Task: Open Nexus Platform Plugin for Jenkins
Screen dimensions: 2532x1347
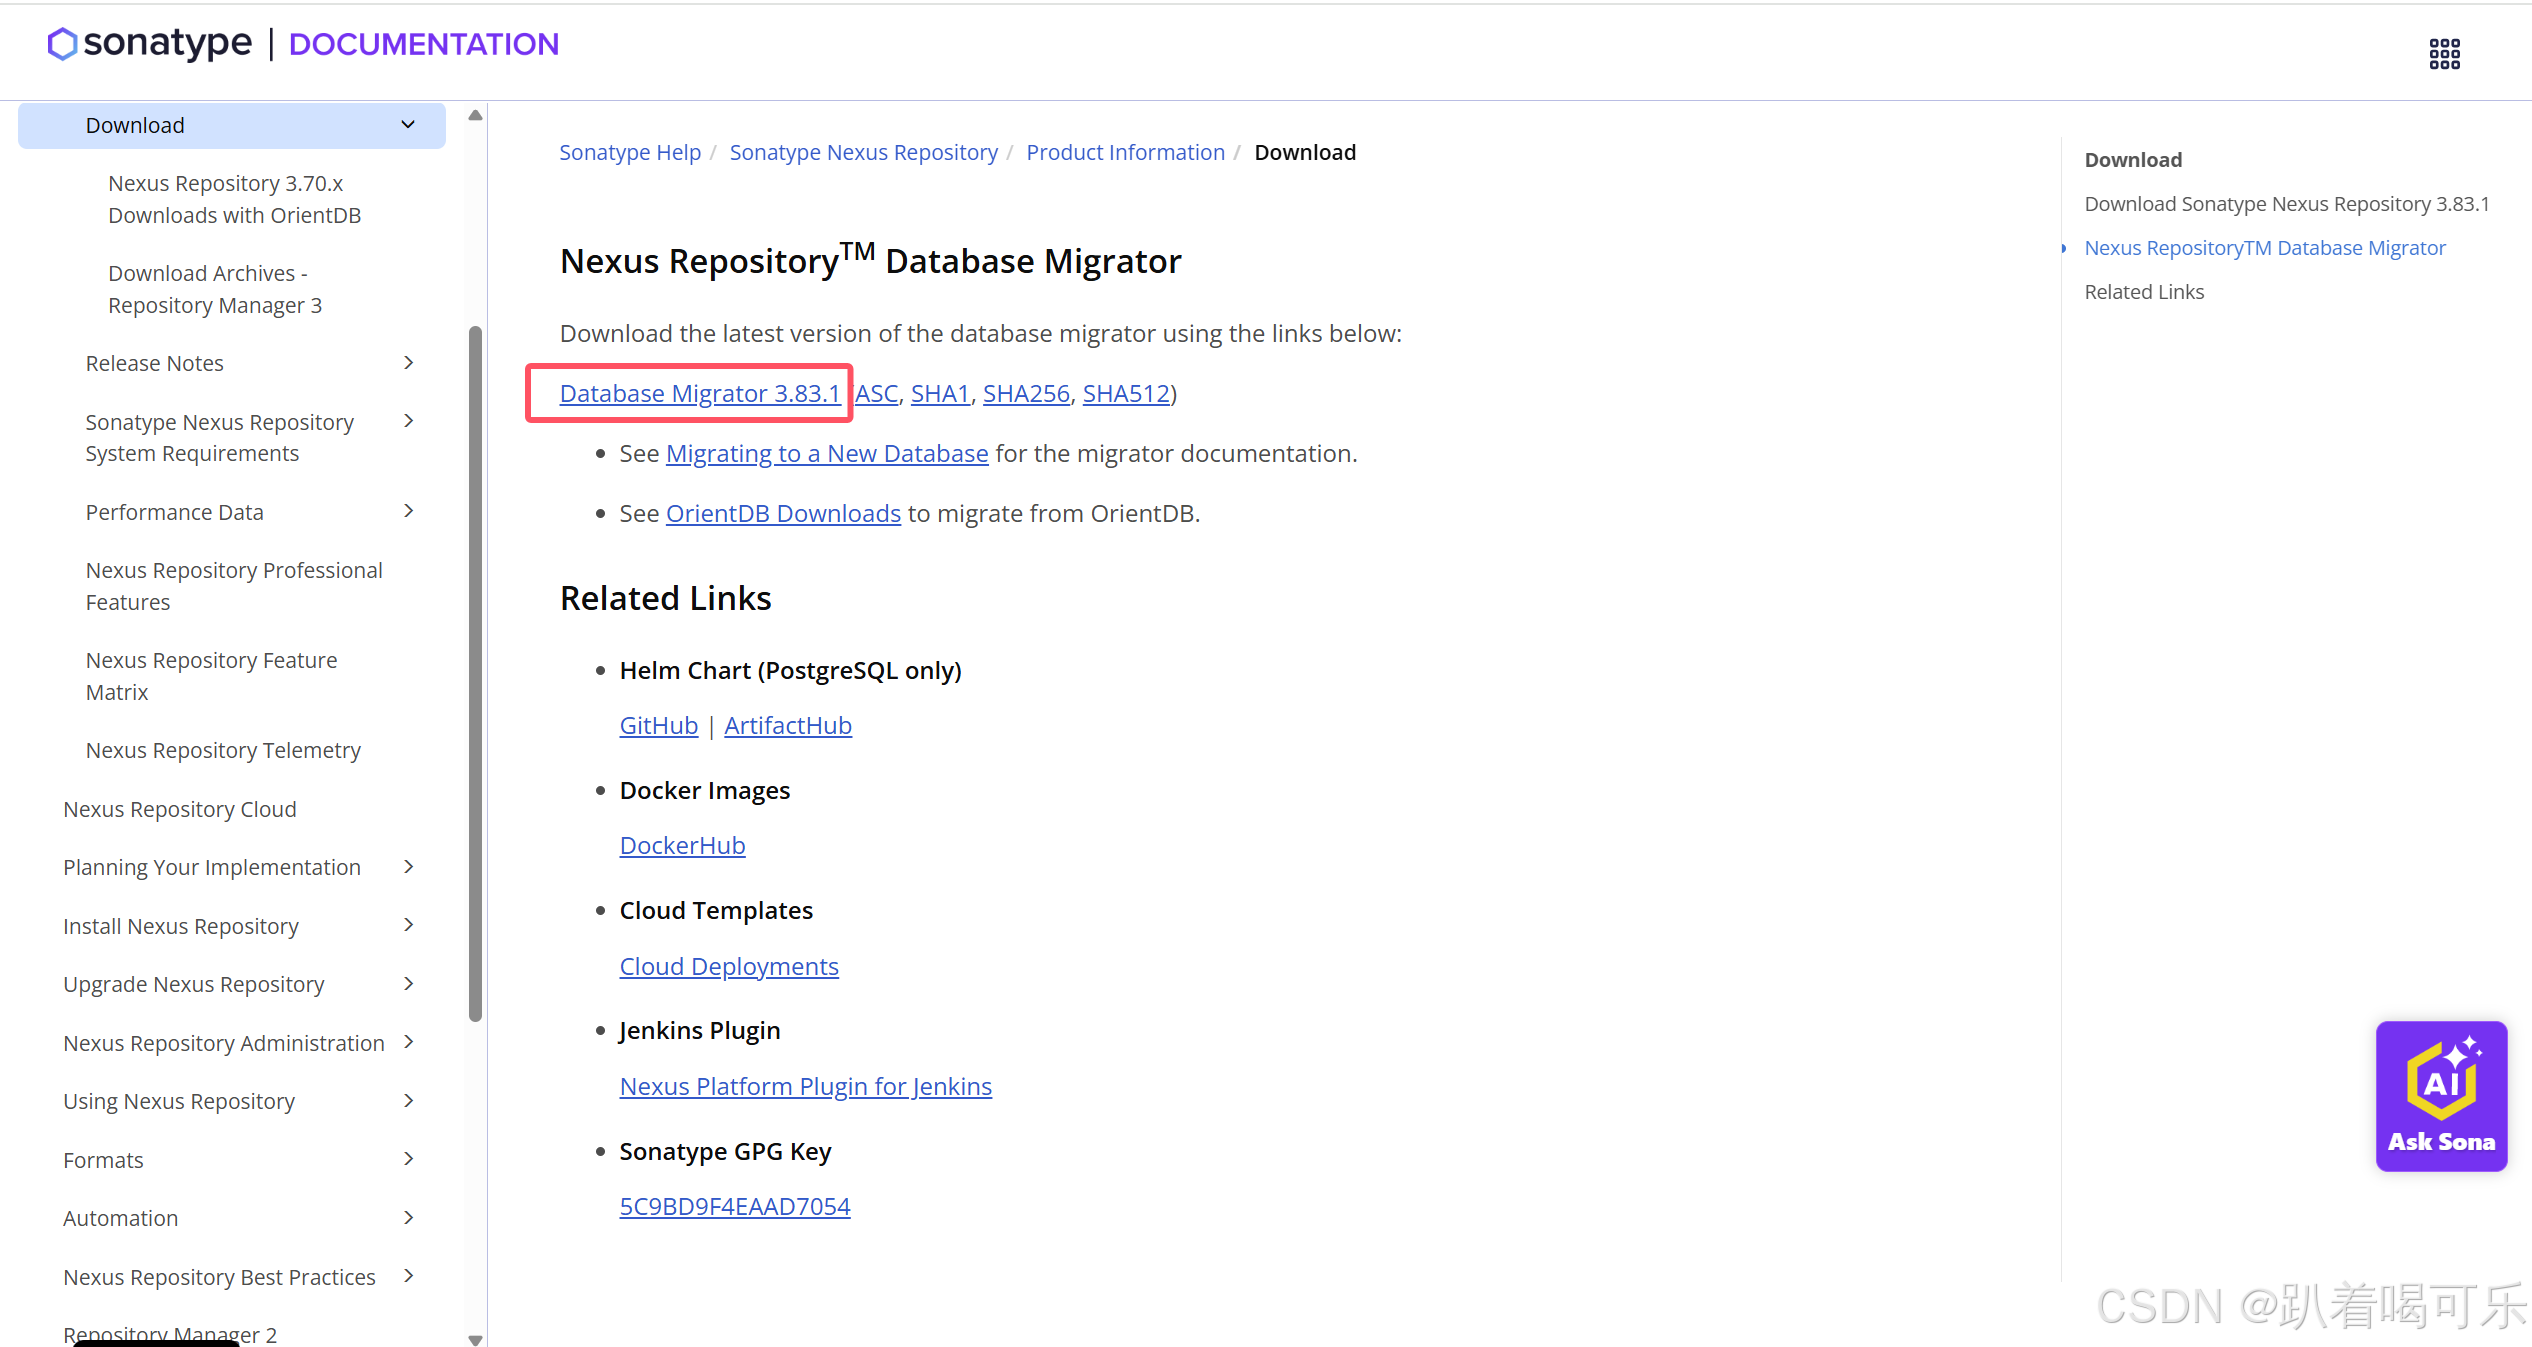Action: click(805, 1086)
